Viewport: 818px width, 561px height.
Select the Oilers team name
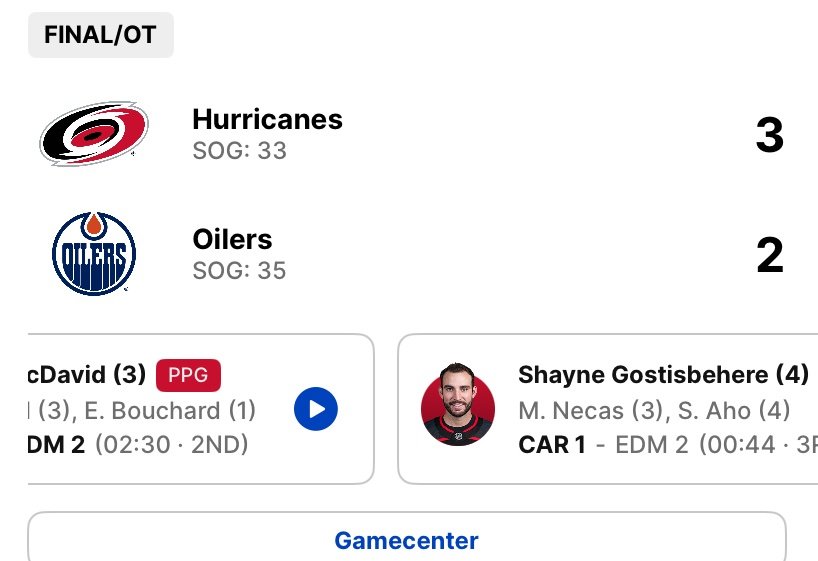coord(232,239)
